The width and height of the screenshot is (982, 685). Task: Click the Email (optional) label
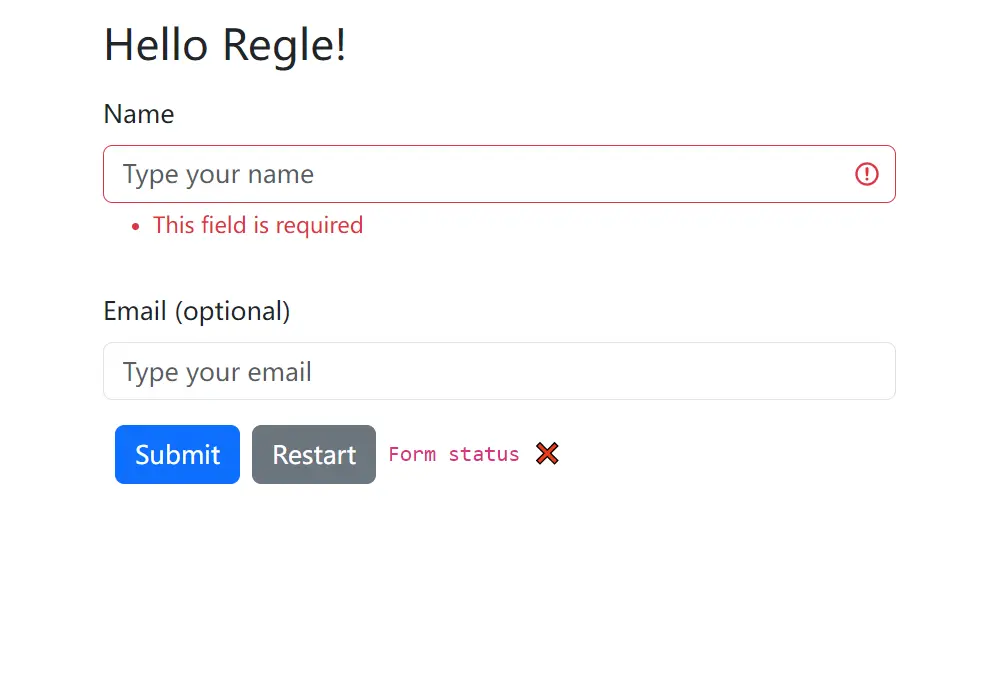(x=196, y=311)
